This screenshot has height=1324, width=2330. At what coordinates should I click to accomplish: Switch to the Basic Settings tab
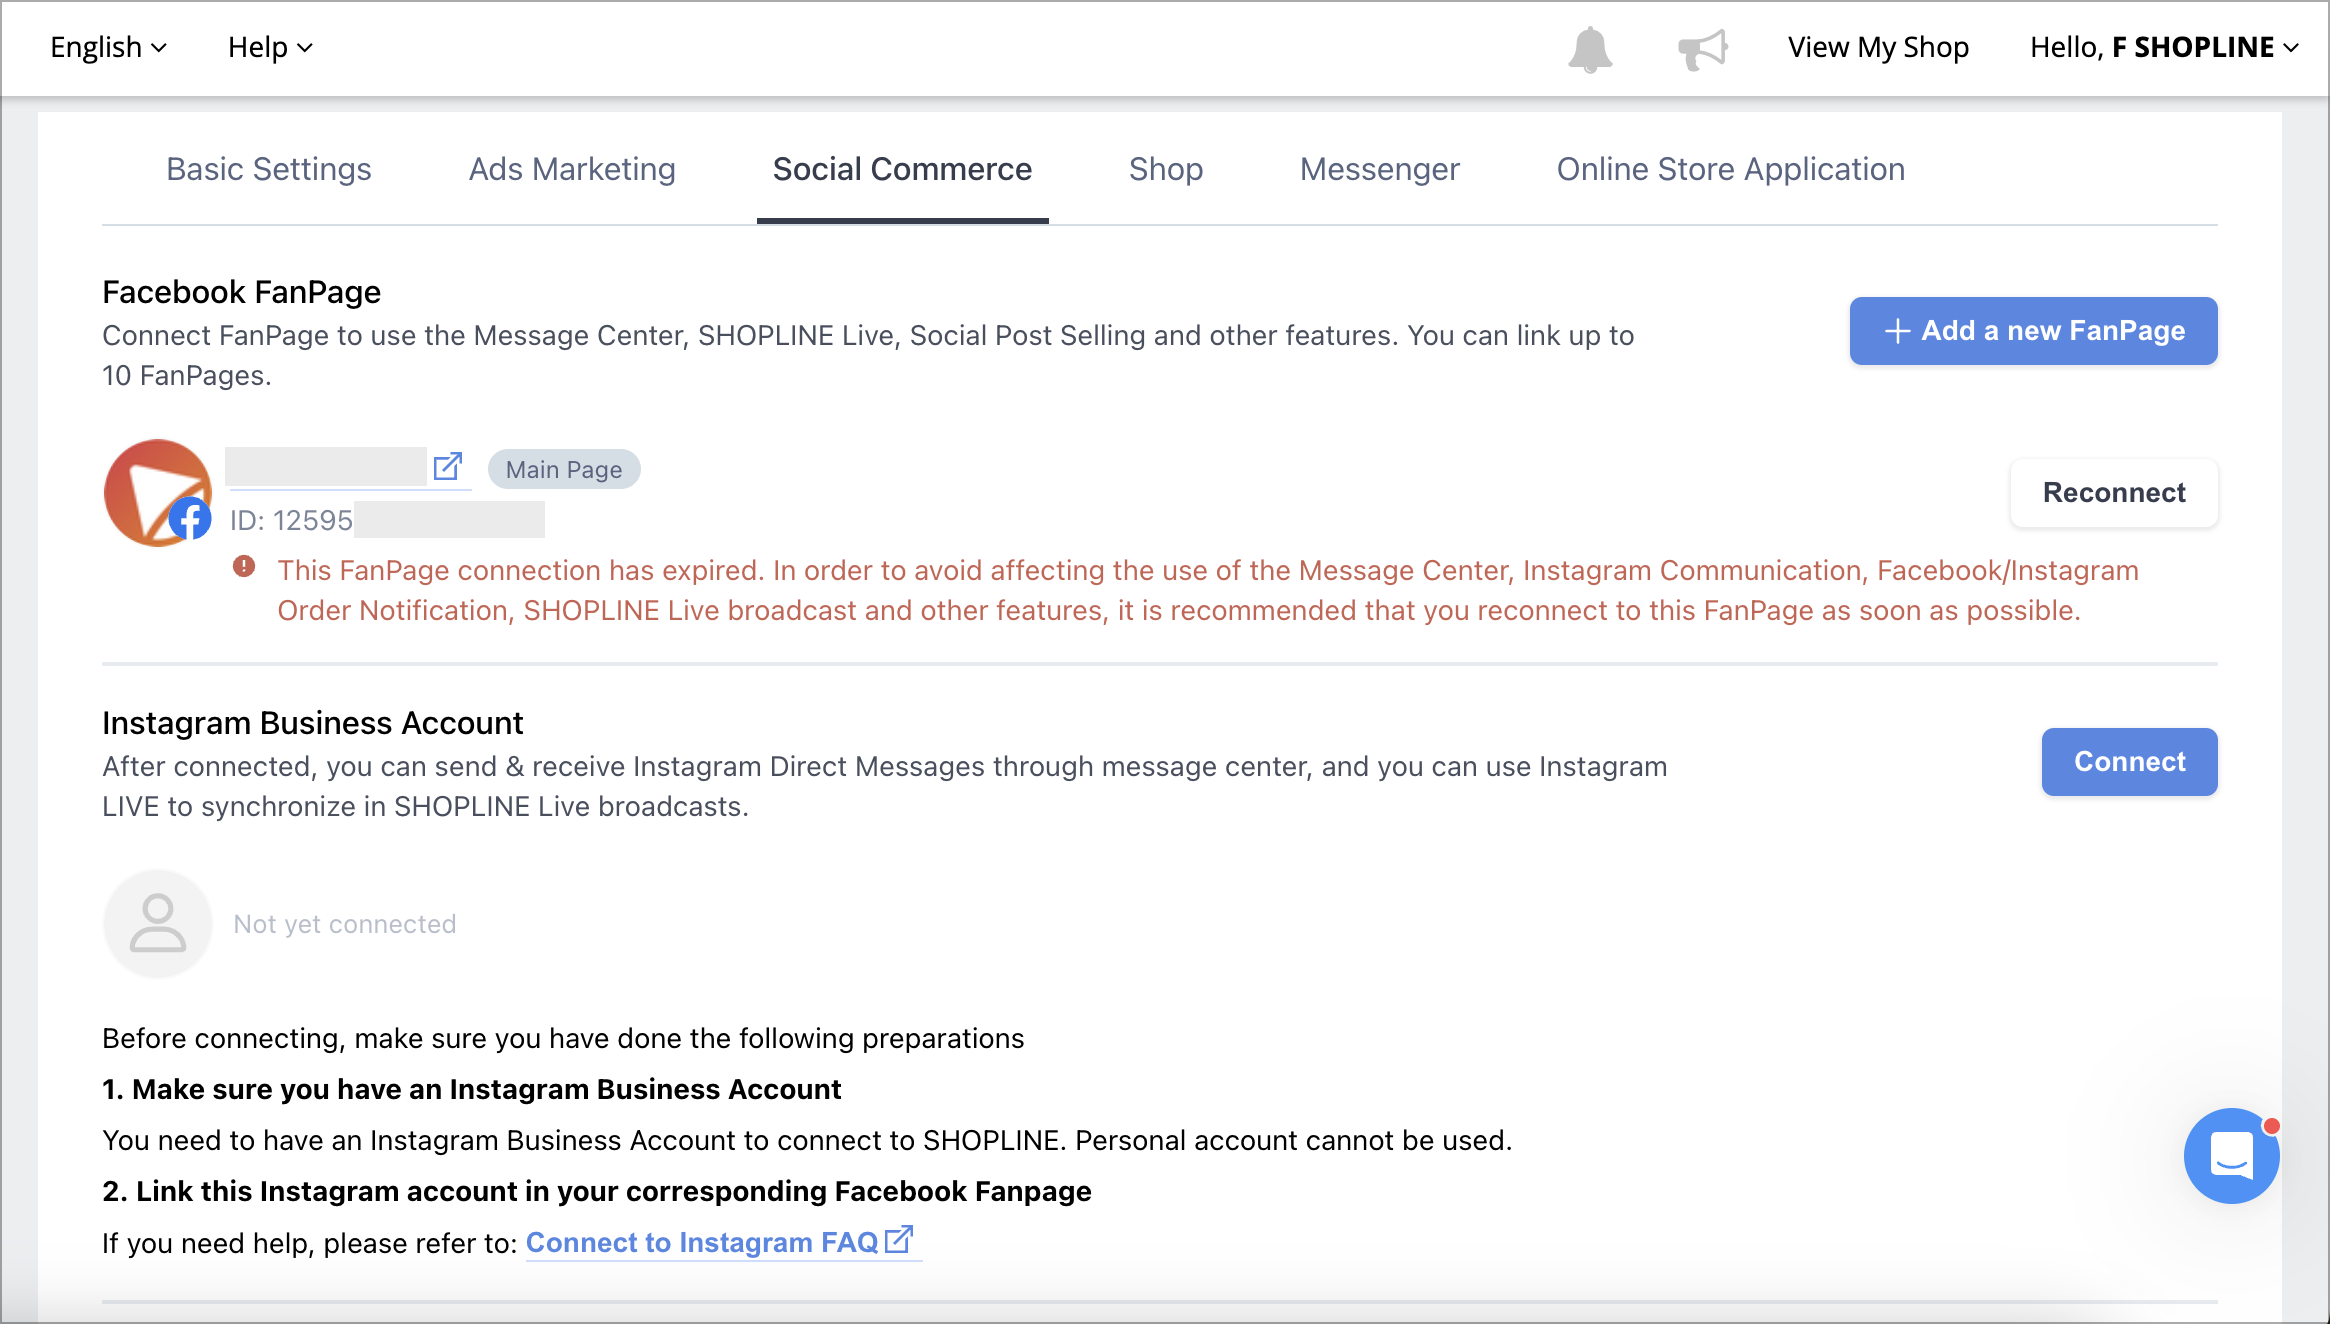[x=269, y=169]
